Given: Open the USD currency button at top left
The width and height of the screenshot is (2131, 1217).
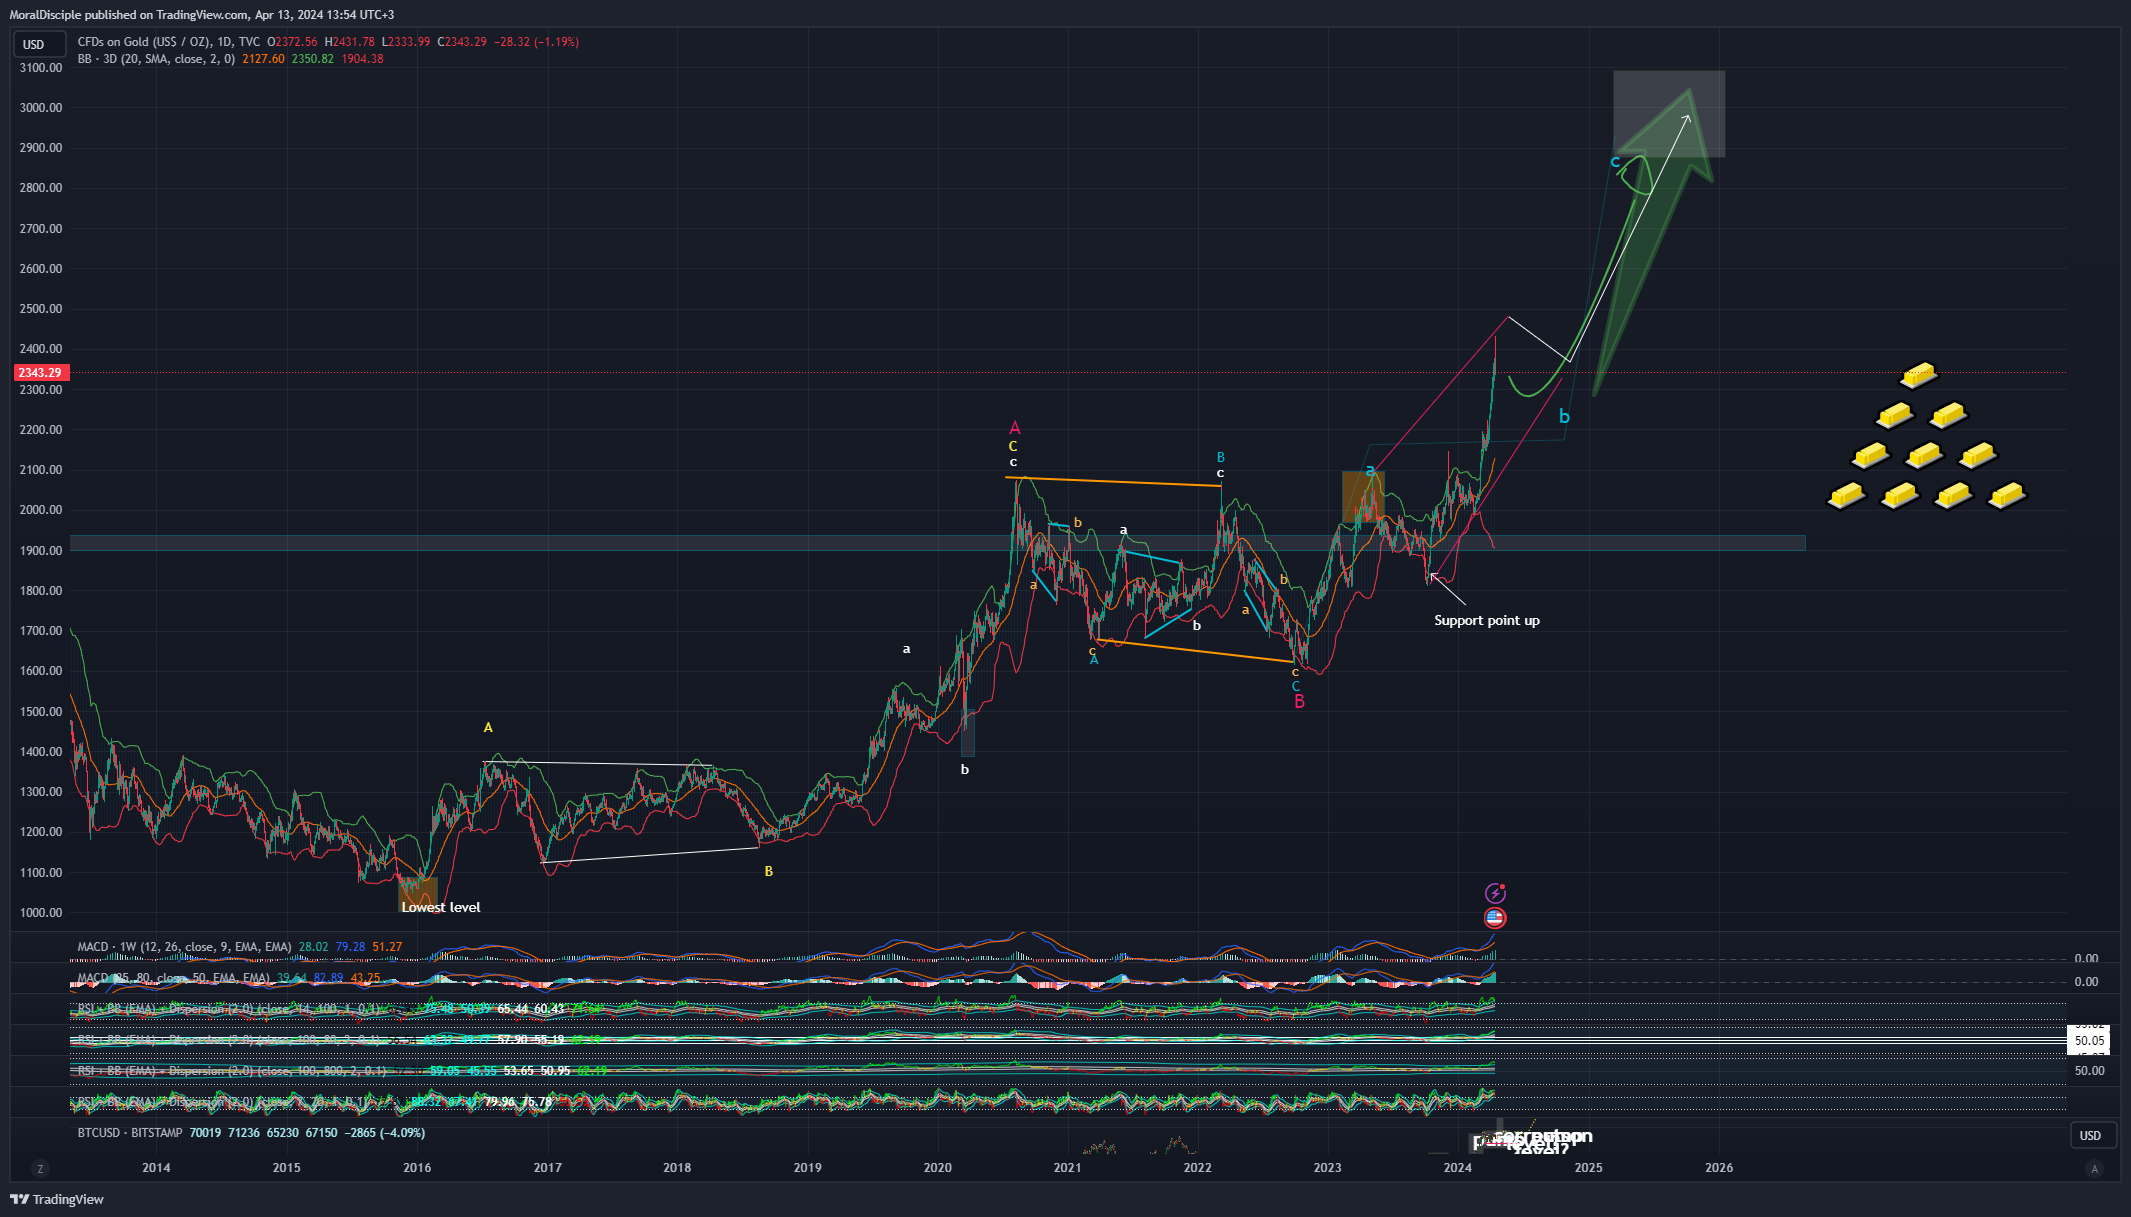Looking at the screenshot, I should [40, 44].
